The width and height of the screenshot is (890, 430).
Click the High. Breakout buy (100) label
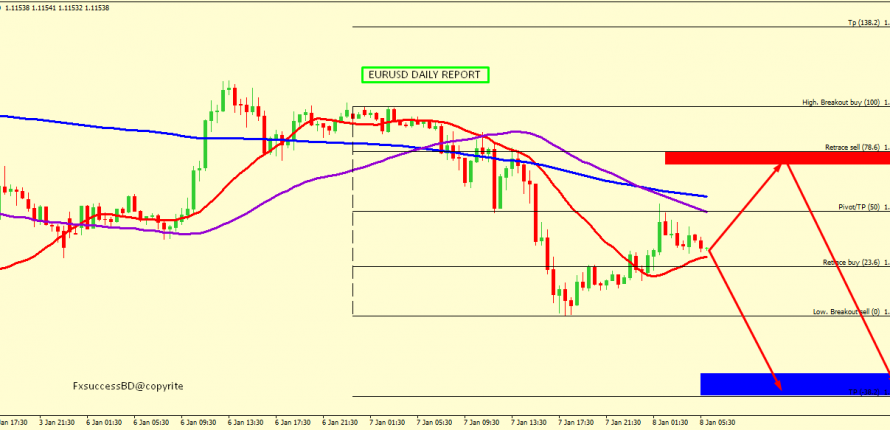(841, 102)
